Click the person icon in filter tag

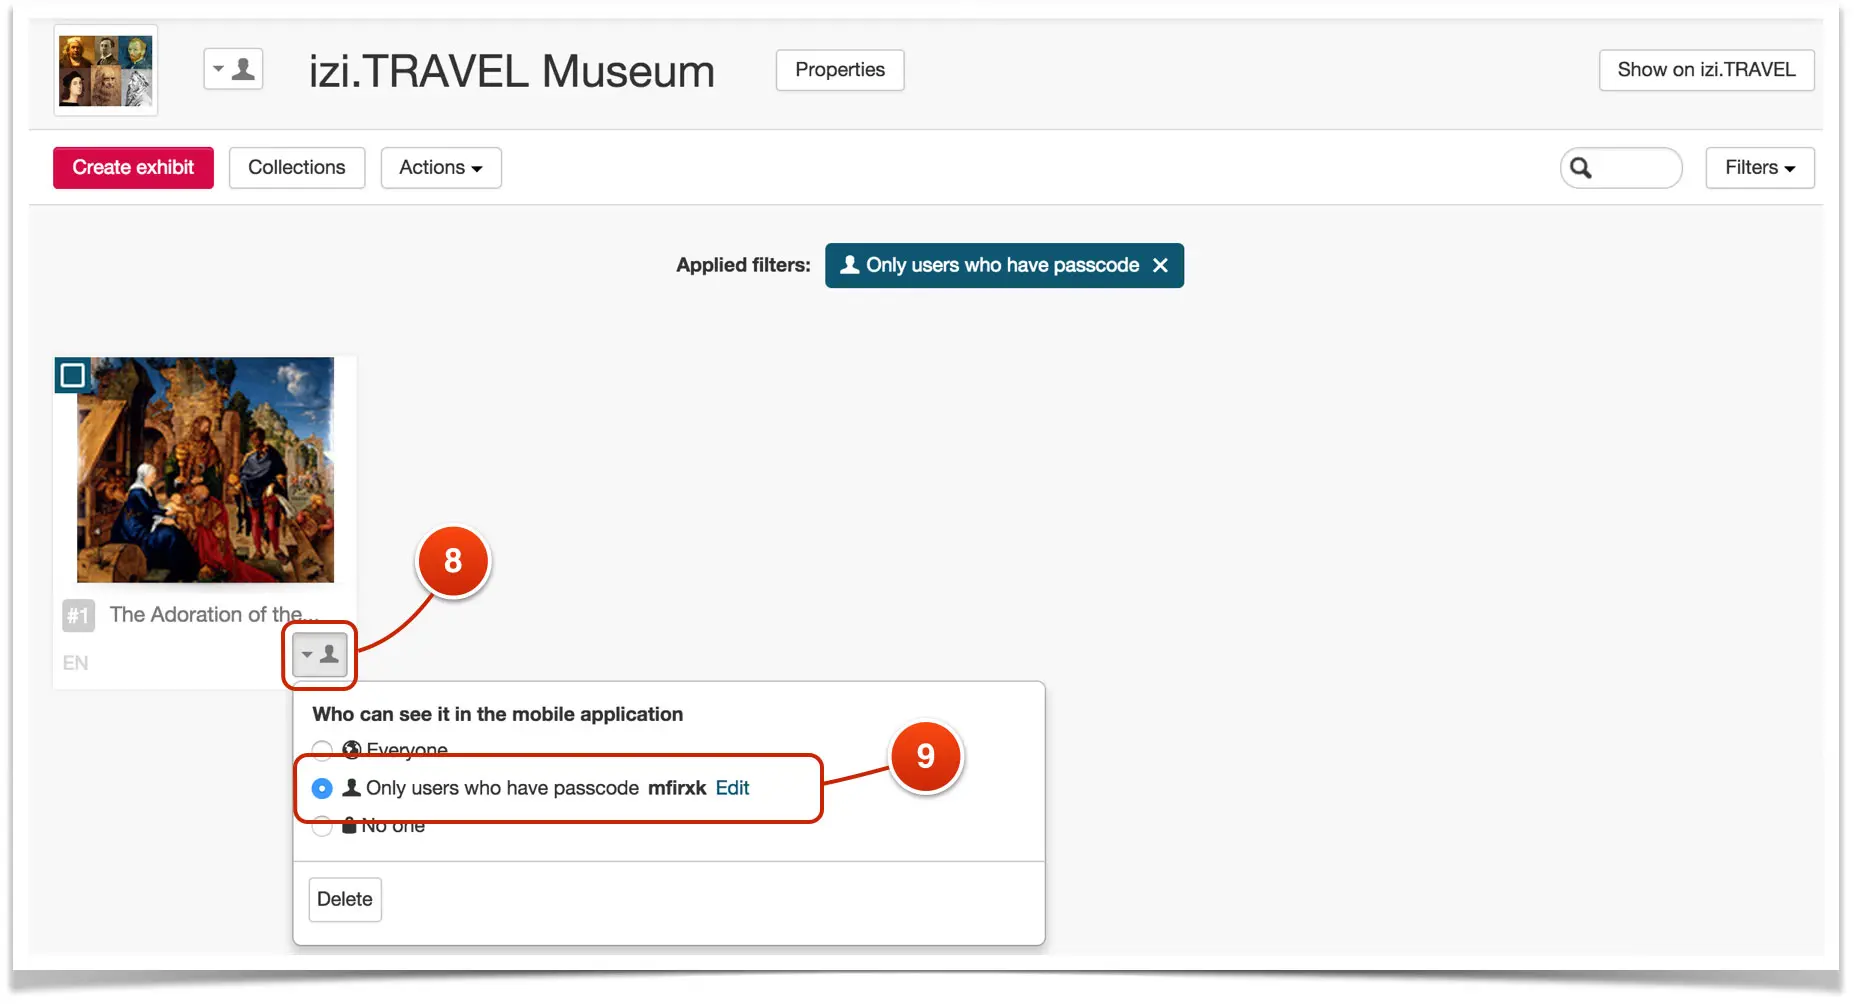850,265
